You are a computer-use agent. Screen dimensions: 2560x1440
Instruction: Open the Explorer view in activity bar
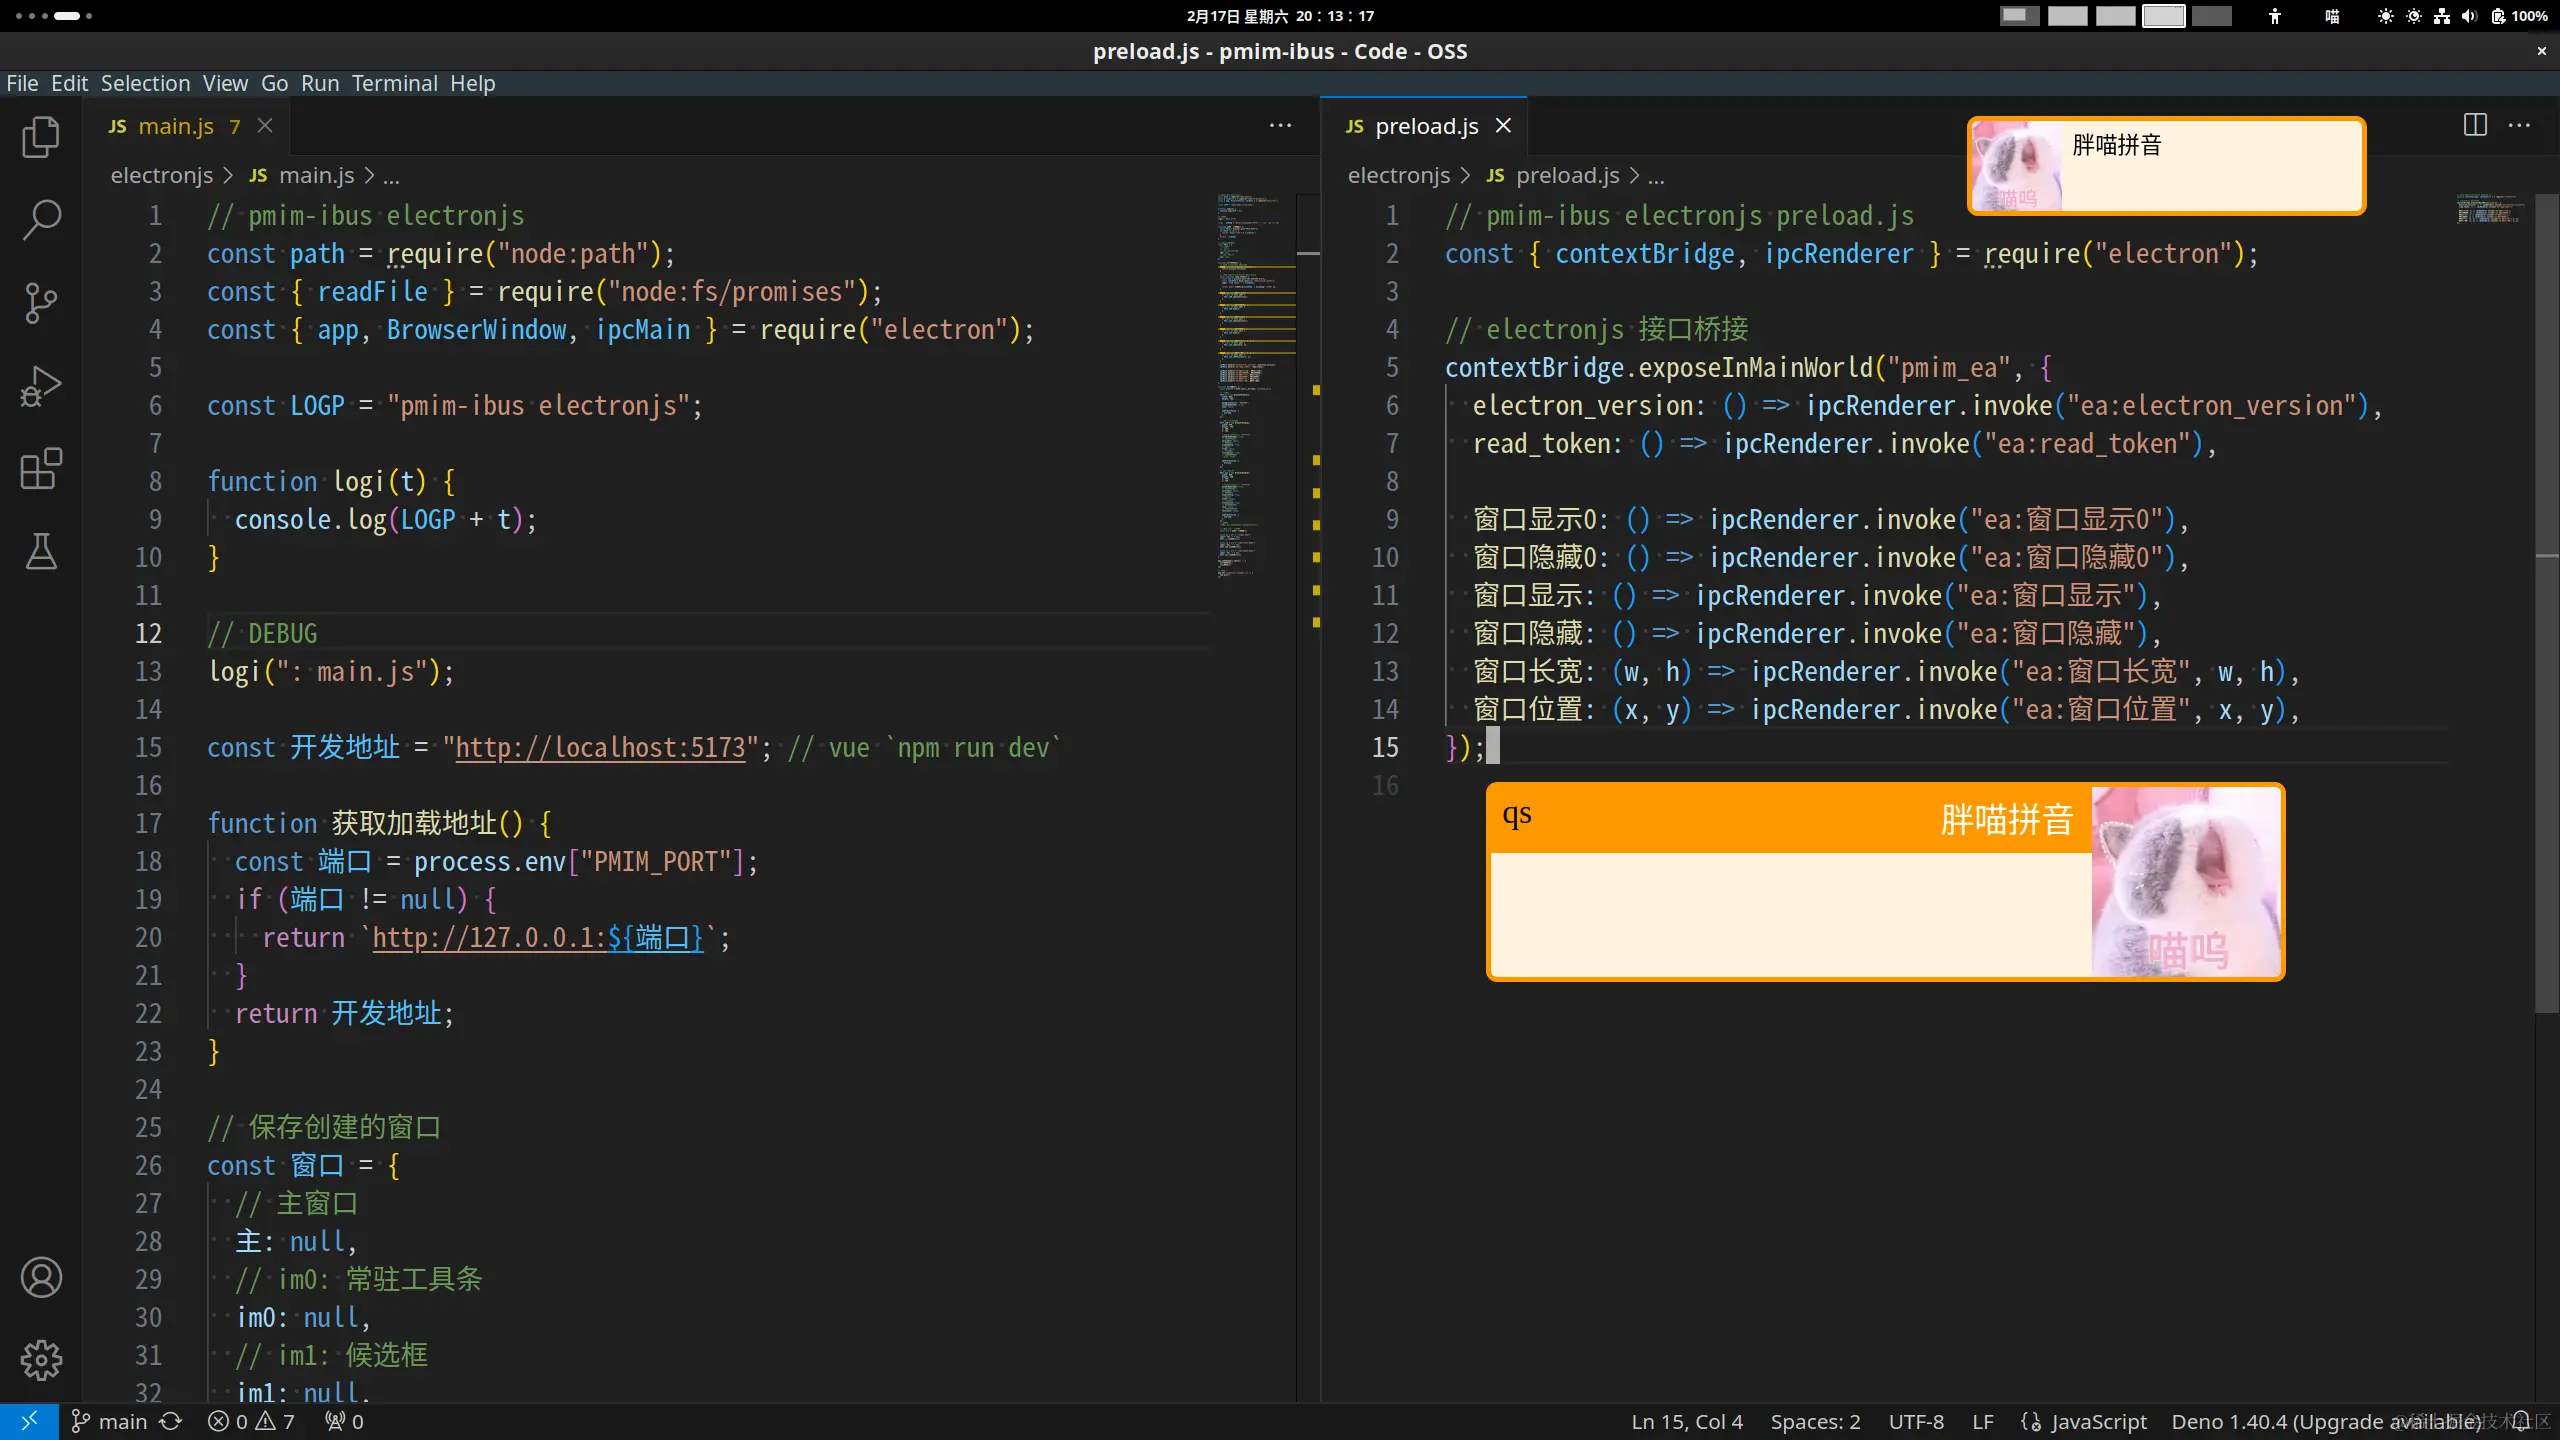coord(41,137)
